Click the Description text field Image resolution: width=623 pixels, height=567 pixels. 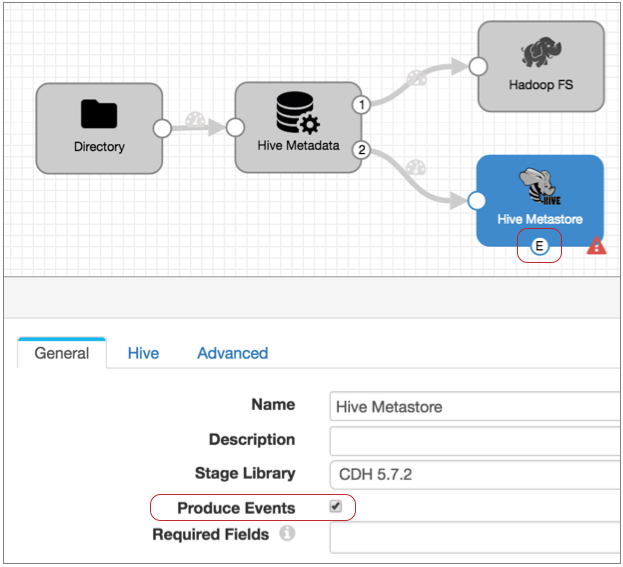(474, 440)
